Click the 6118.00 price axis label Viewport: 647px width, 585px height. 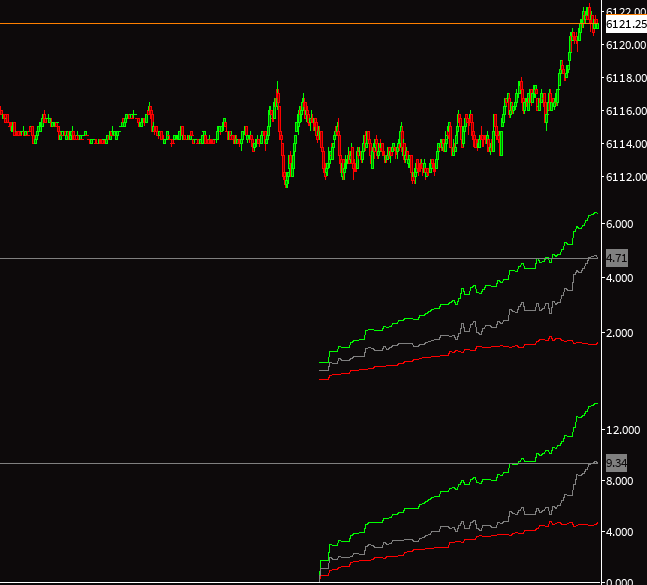point(626,78)
